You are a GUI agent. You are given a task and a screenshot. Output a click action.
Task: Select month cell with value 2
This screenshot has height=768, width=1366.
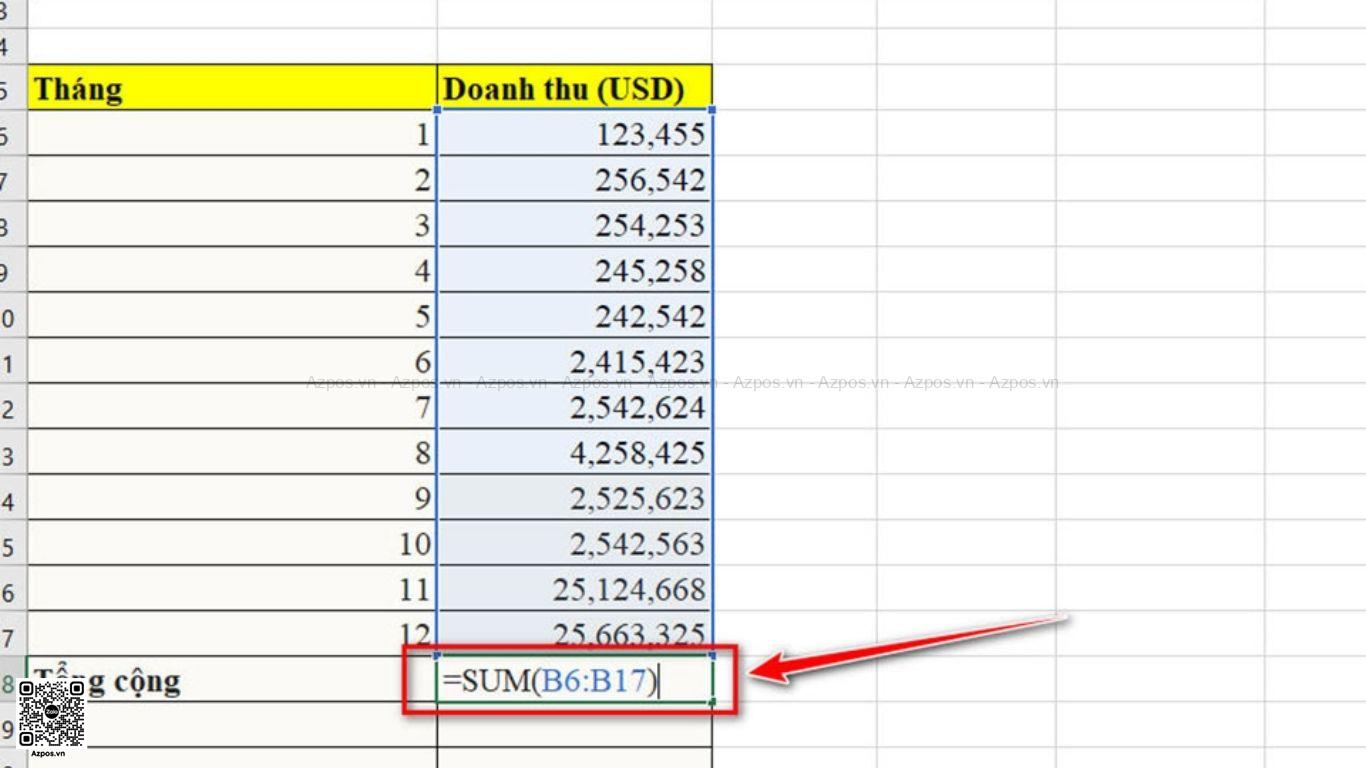pos(232,179)
